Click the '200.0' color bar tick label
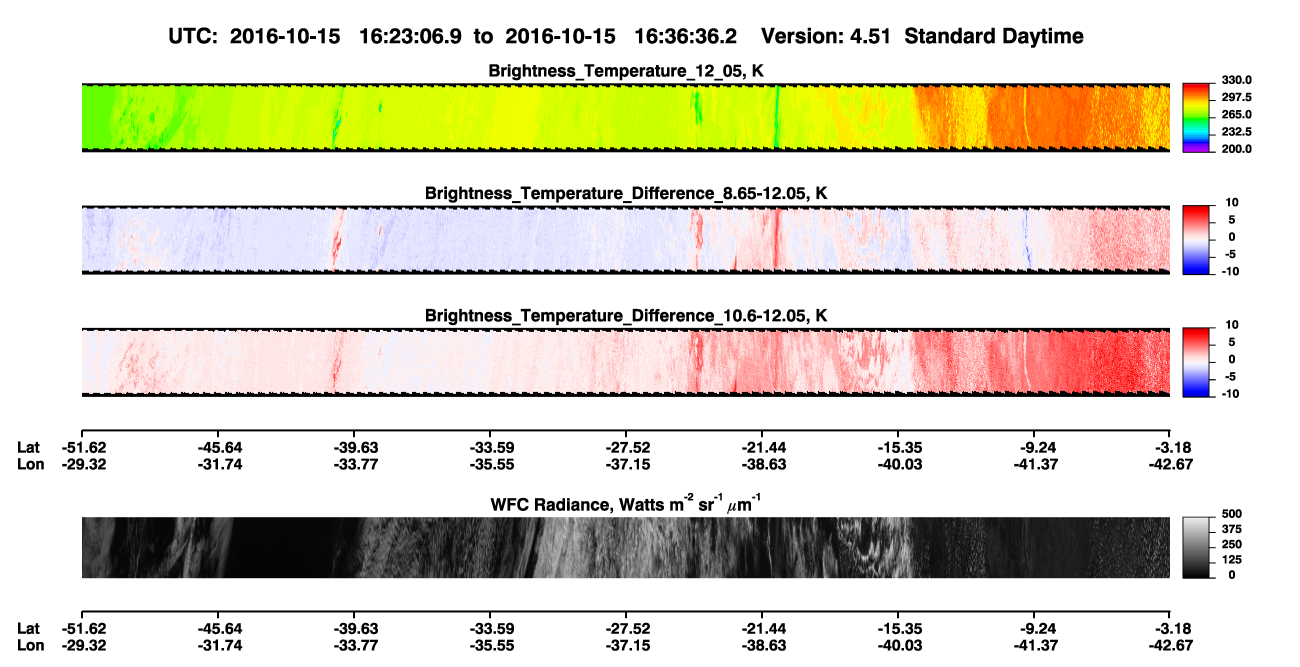Viewport: 1300px width, 667px height. pos(1236,149)
